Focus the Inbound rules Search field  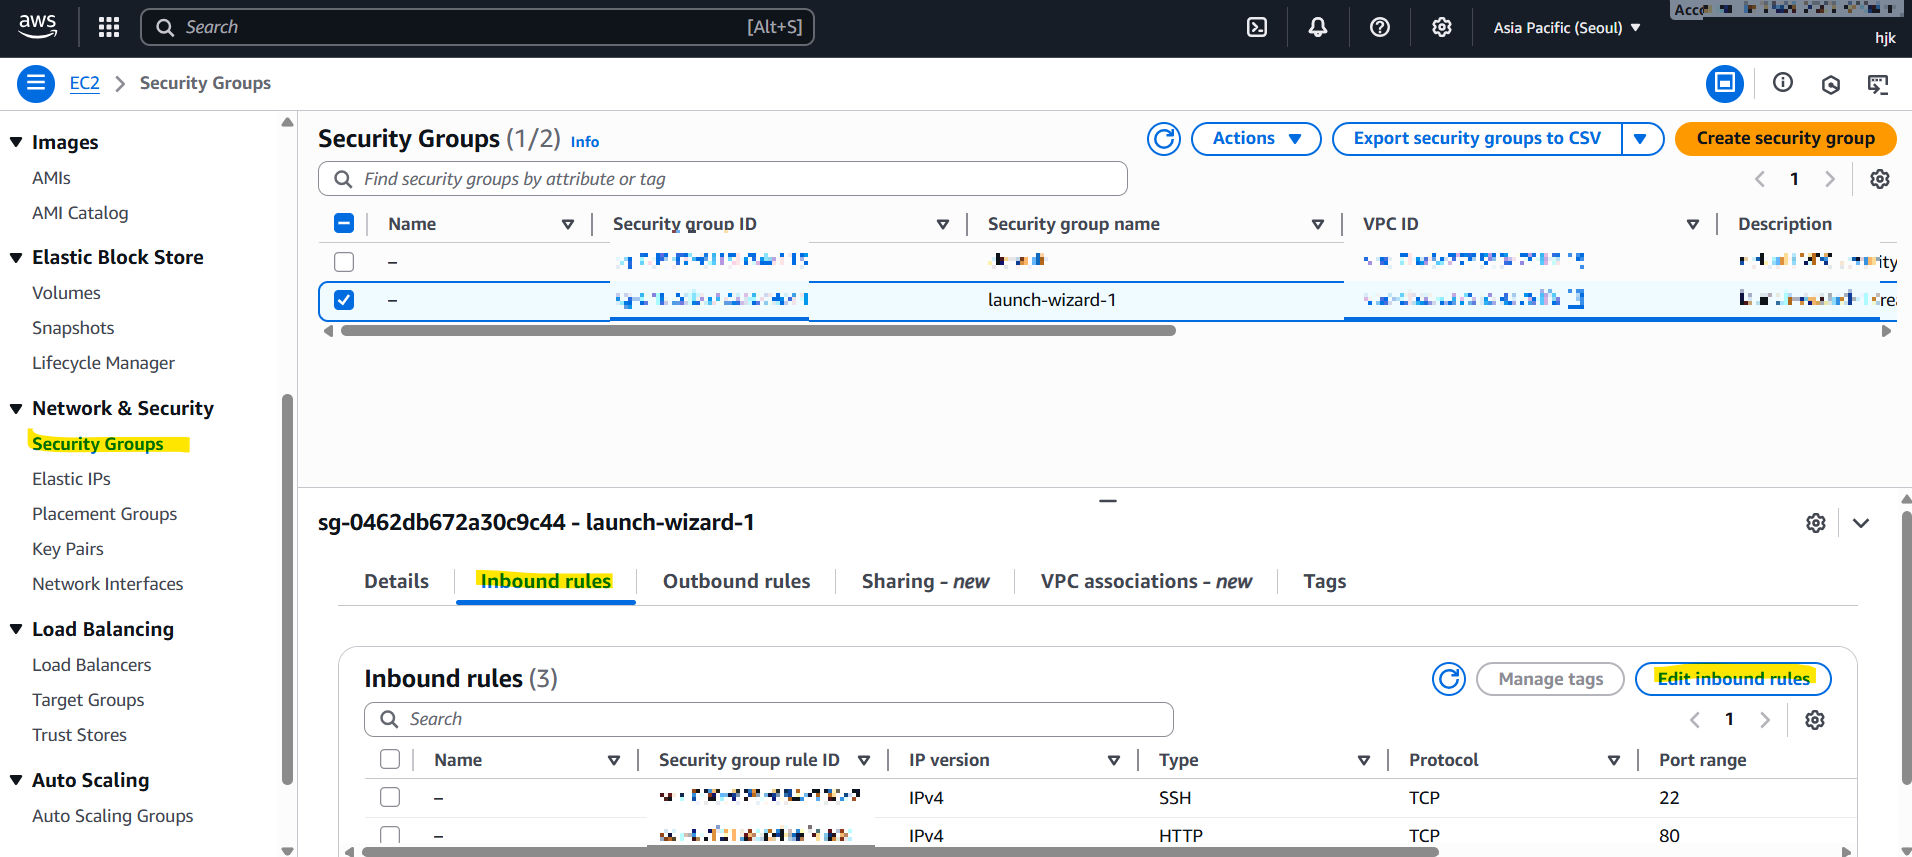coord(769,720)
